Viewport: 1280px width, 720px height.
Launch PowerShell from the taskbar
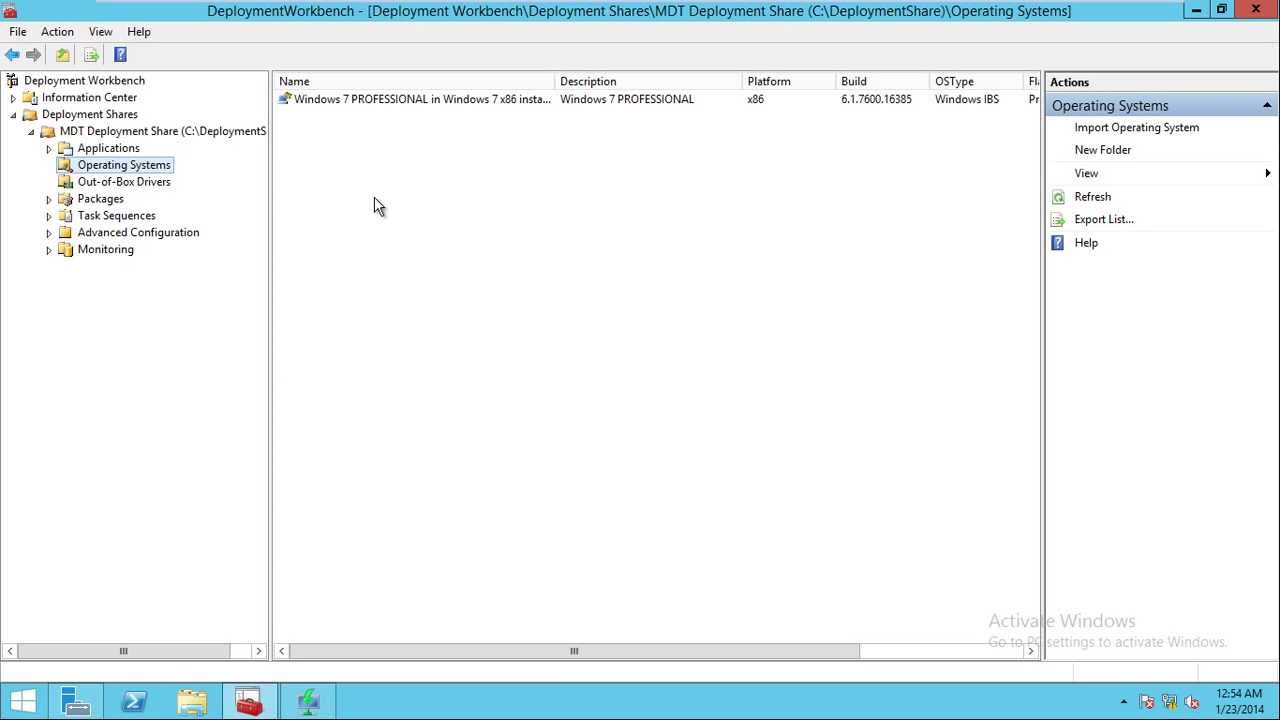tap(134, 702)
